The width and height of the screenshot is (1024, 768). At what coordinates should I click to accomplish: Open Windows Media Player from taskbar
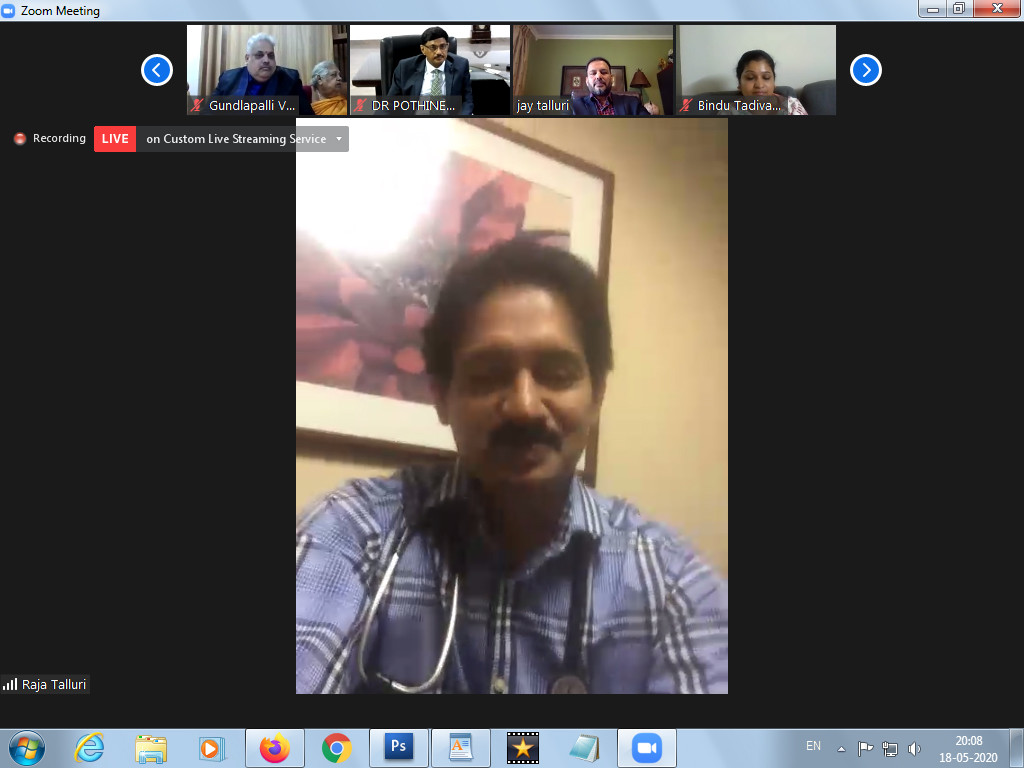click(x=211, y=747)
